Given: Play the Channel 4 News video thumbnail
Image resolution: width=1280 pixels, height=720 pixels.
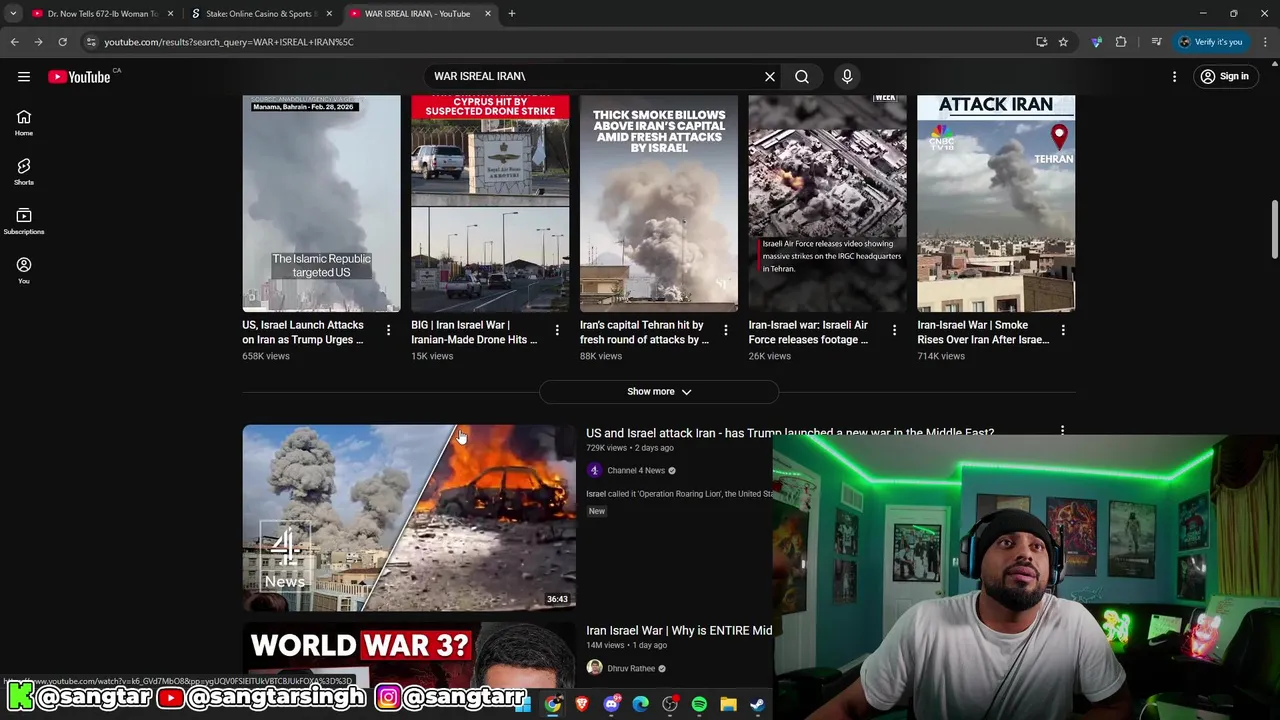Looking at the screenshot, I should 409,517.
